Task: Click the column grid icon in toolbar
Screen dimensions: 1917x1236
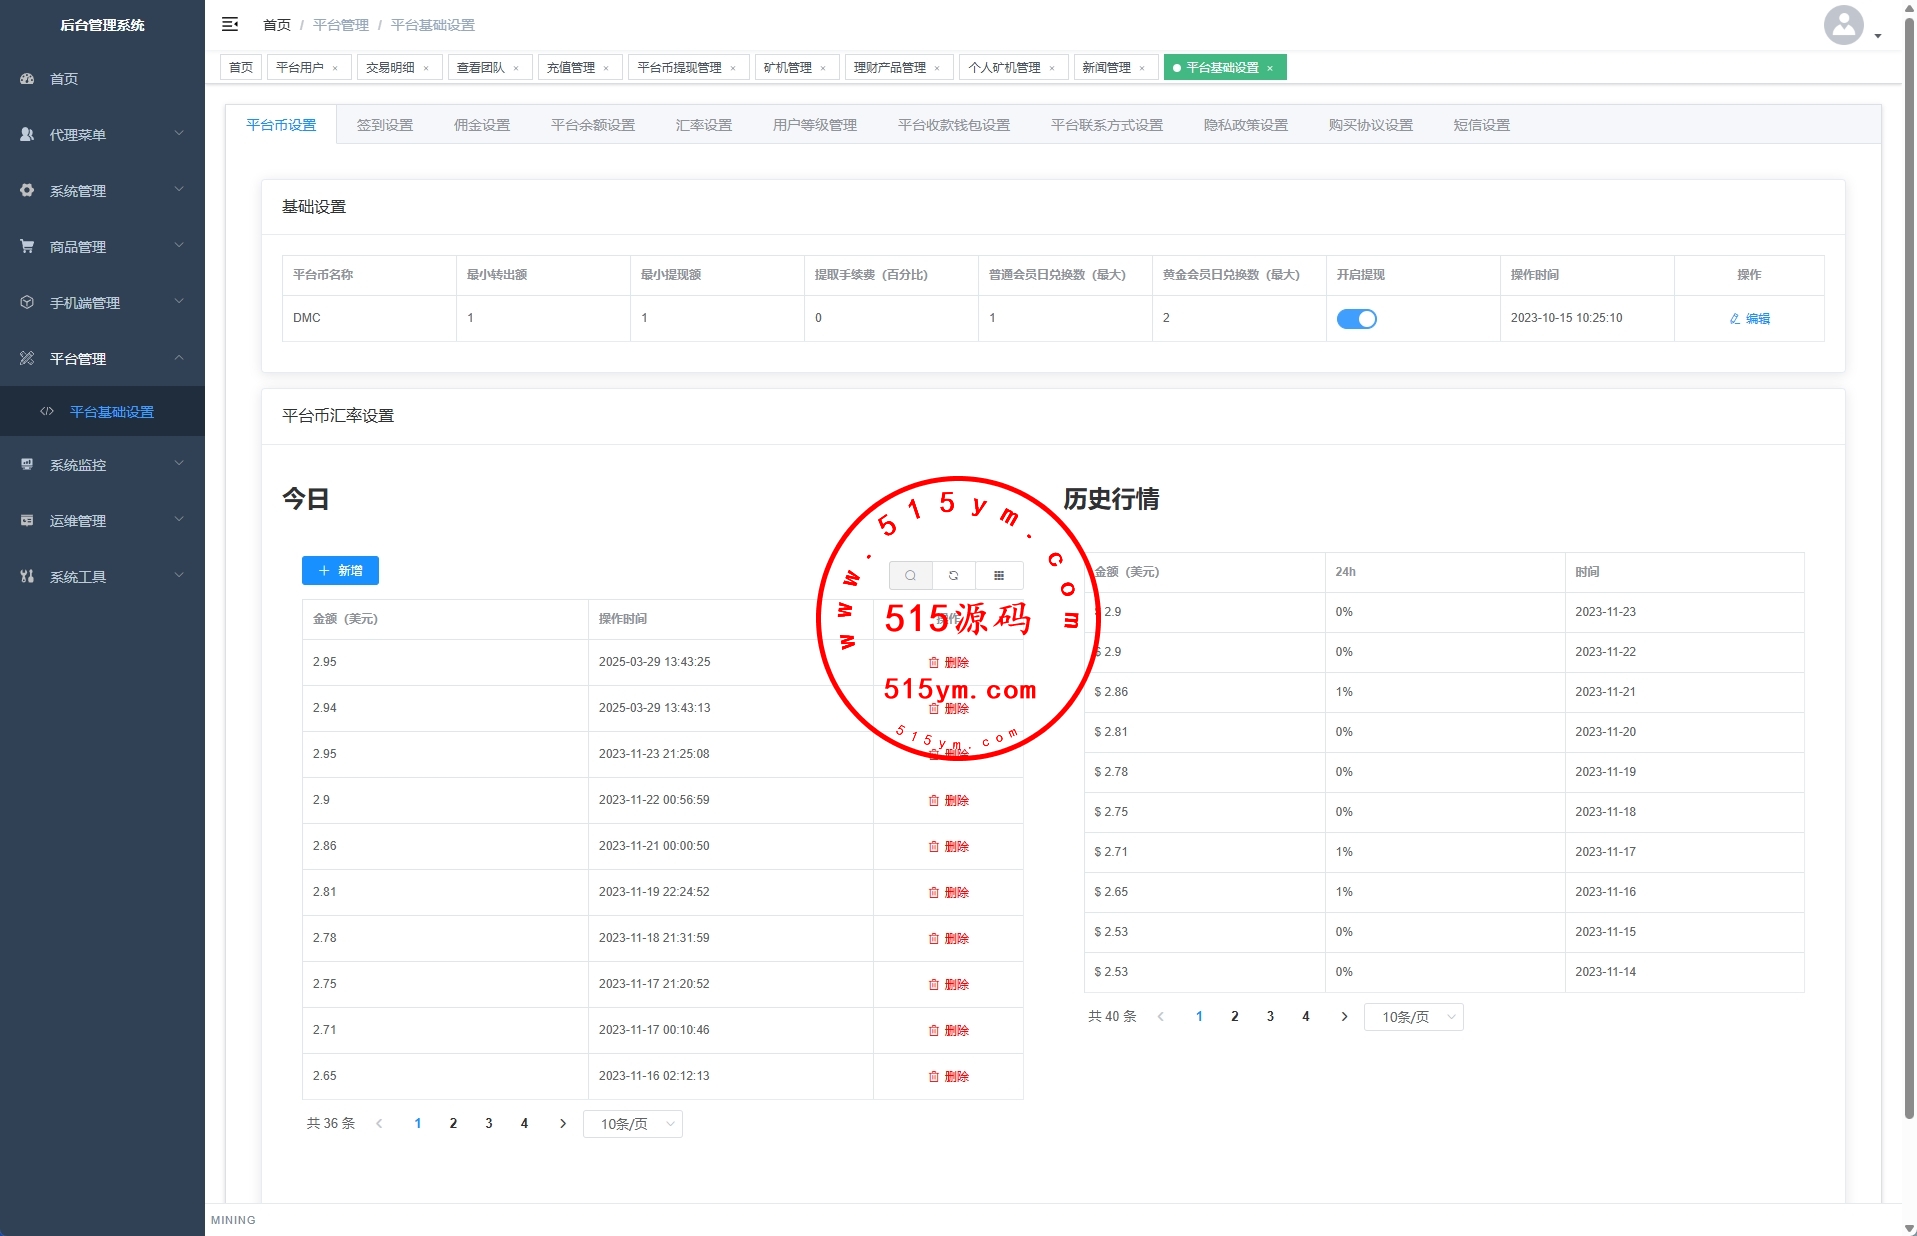Action: click(999, 575)
